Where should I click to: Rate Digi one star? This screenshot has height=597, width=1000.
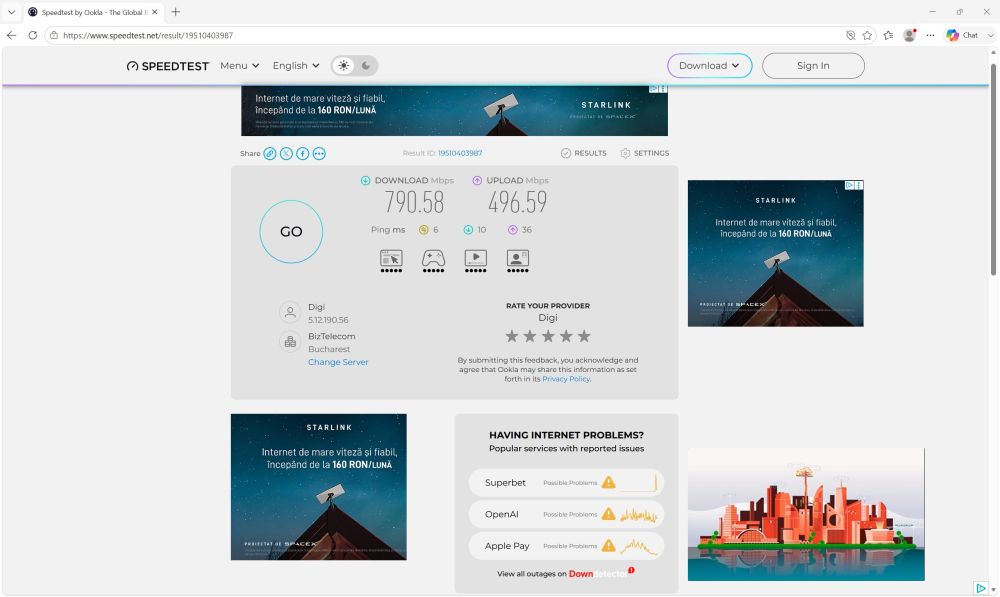(511, 336)
